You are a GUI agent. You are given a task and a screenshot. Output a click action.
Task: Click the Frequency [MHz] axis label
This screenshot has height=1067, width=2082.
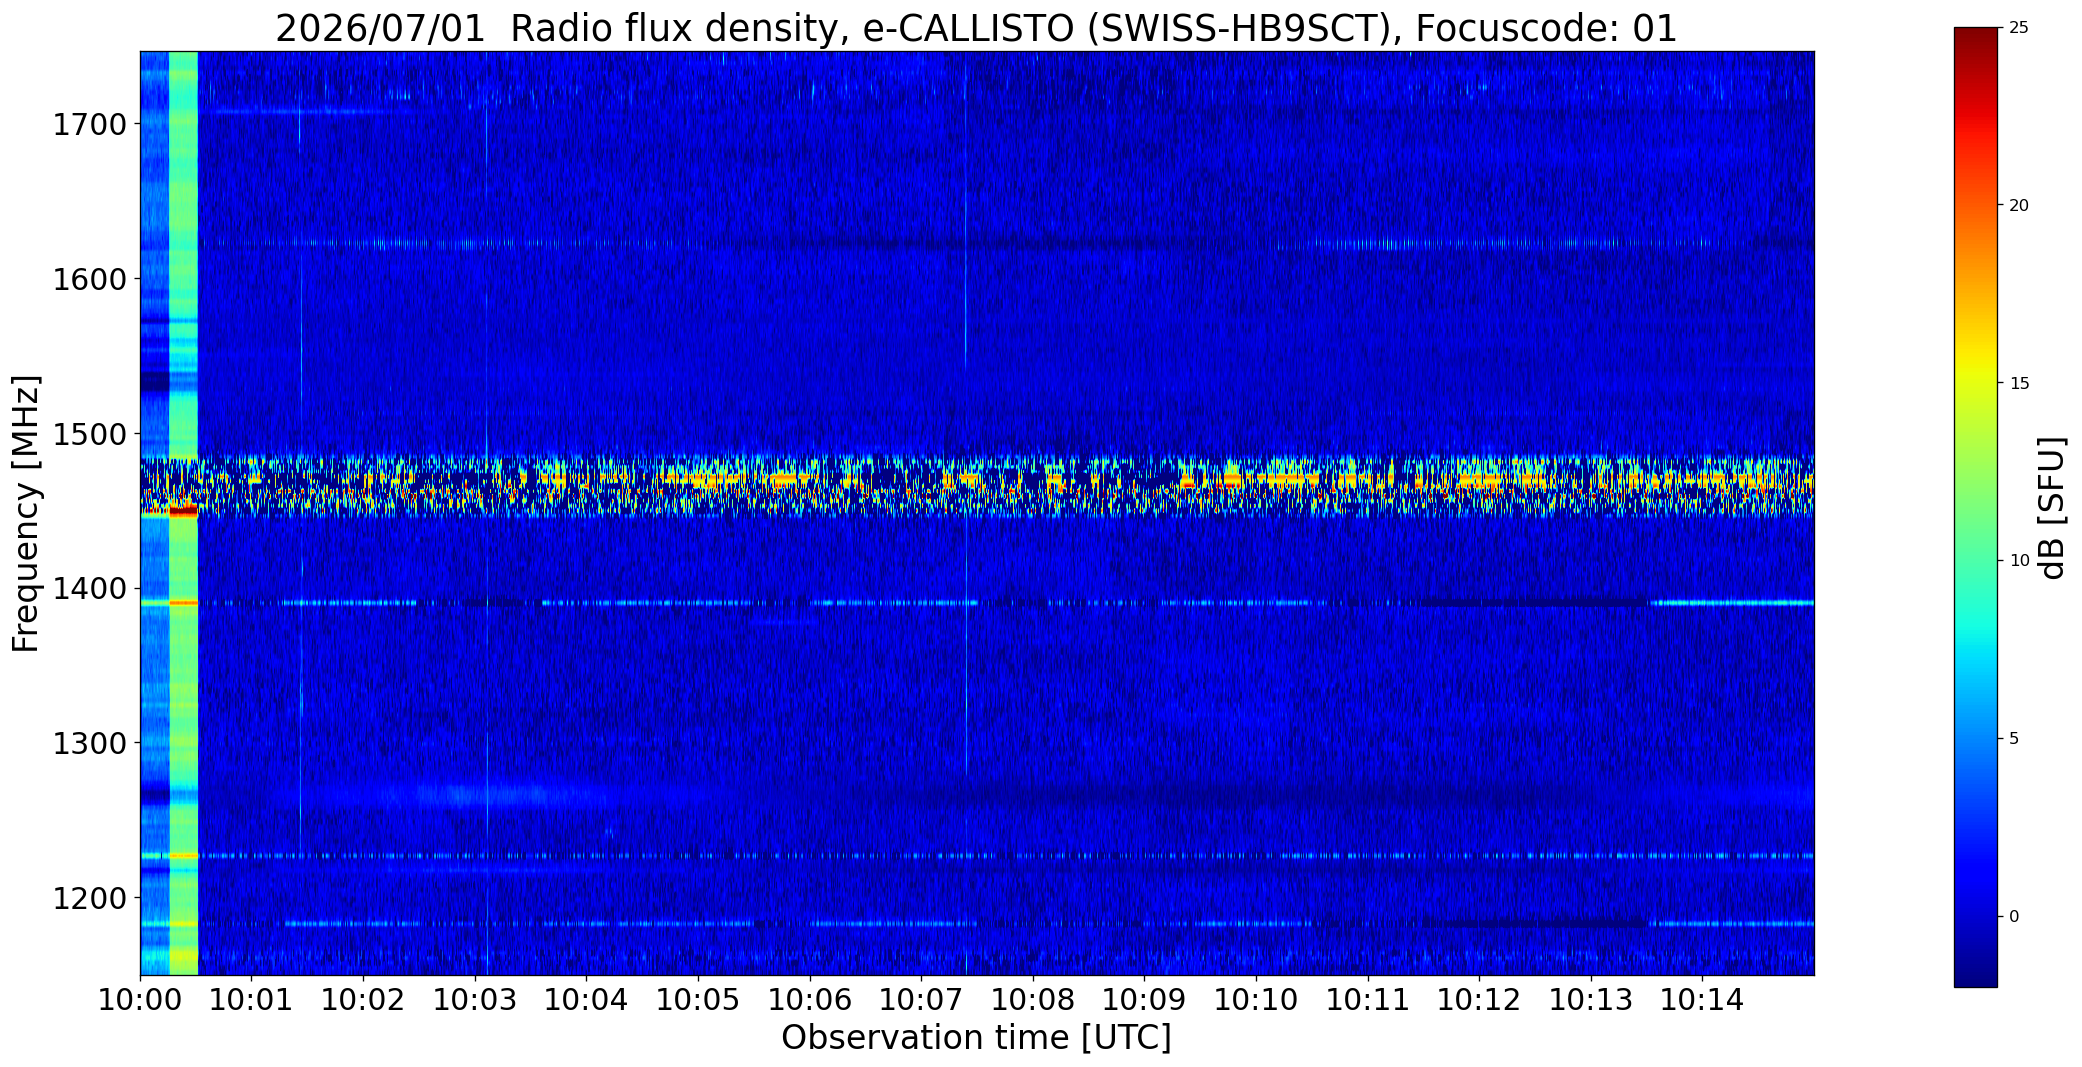pos(26,513)
